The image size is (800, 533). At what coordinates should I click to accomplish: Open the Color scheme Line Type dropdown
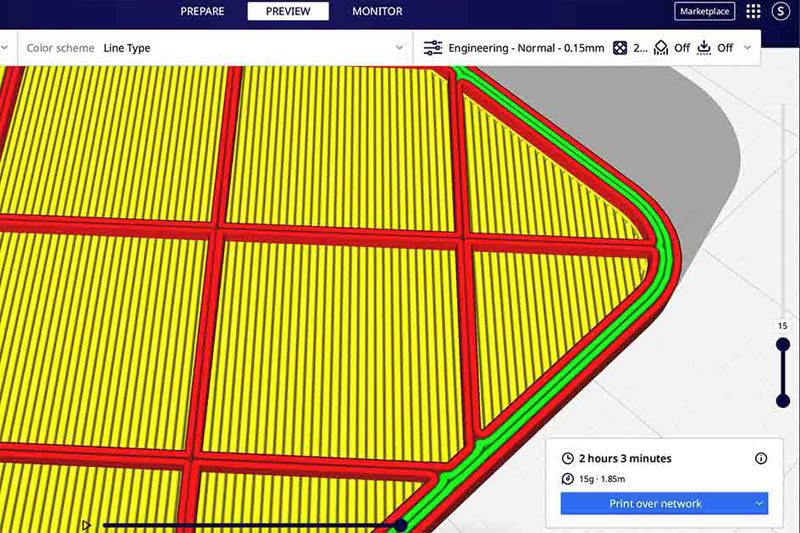tap(214, 48)
